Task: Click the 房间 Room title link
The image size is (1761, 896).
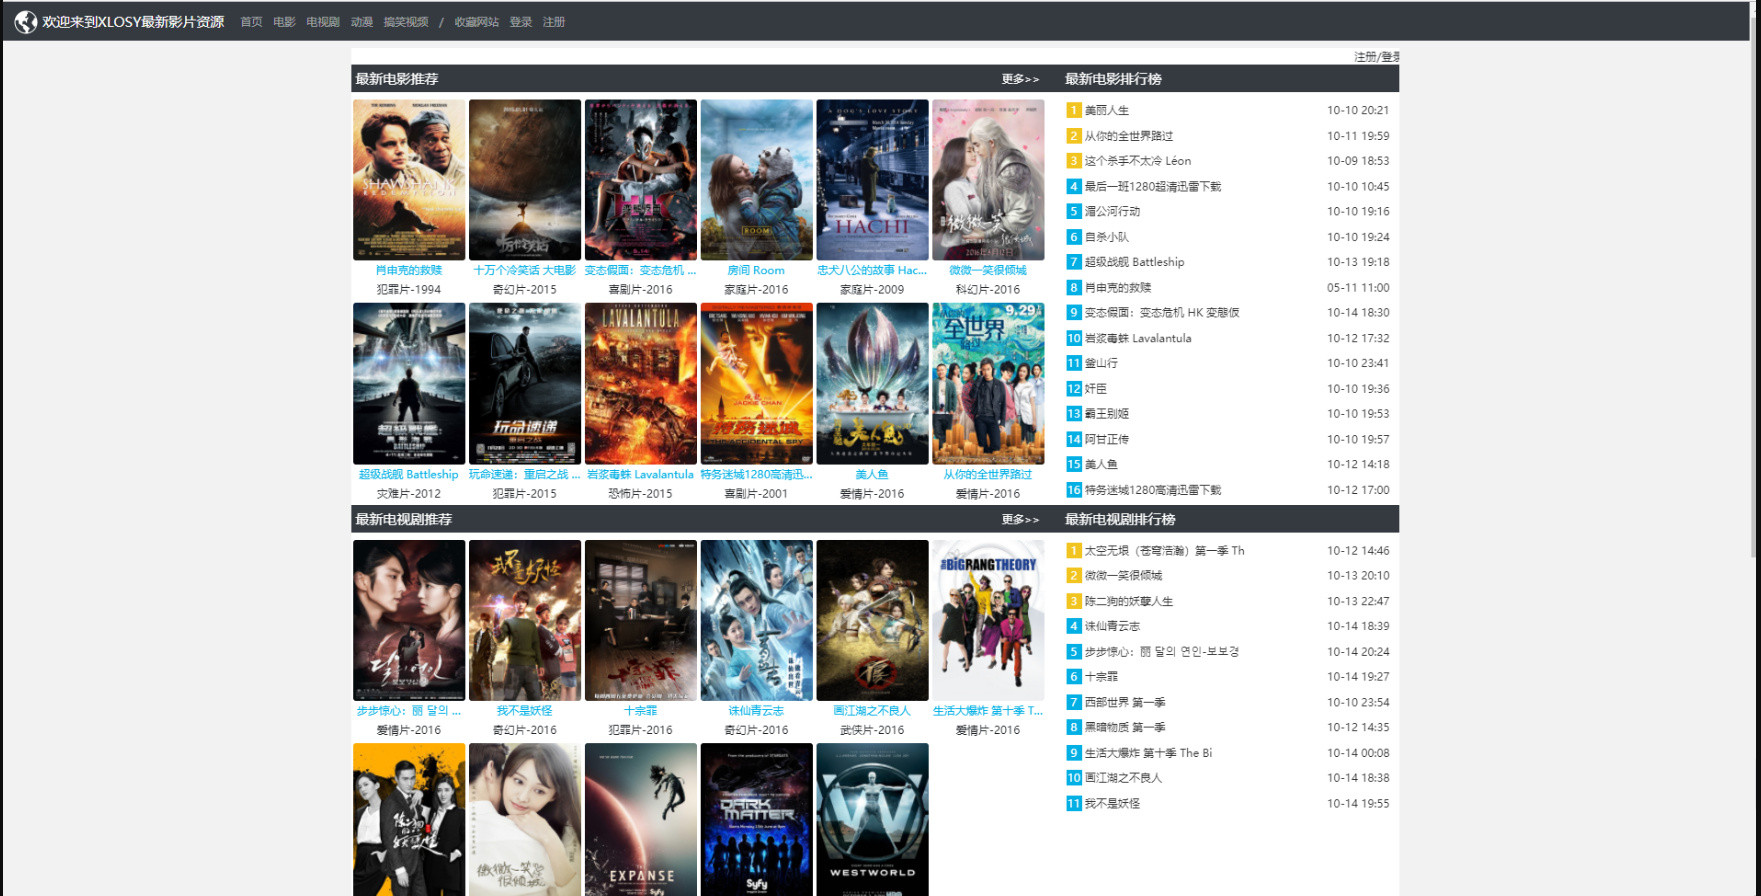Action: [x=756, y=270]
